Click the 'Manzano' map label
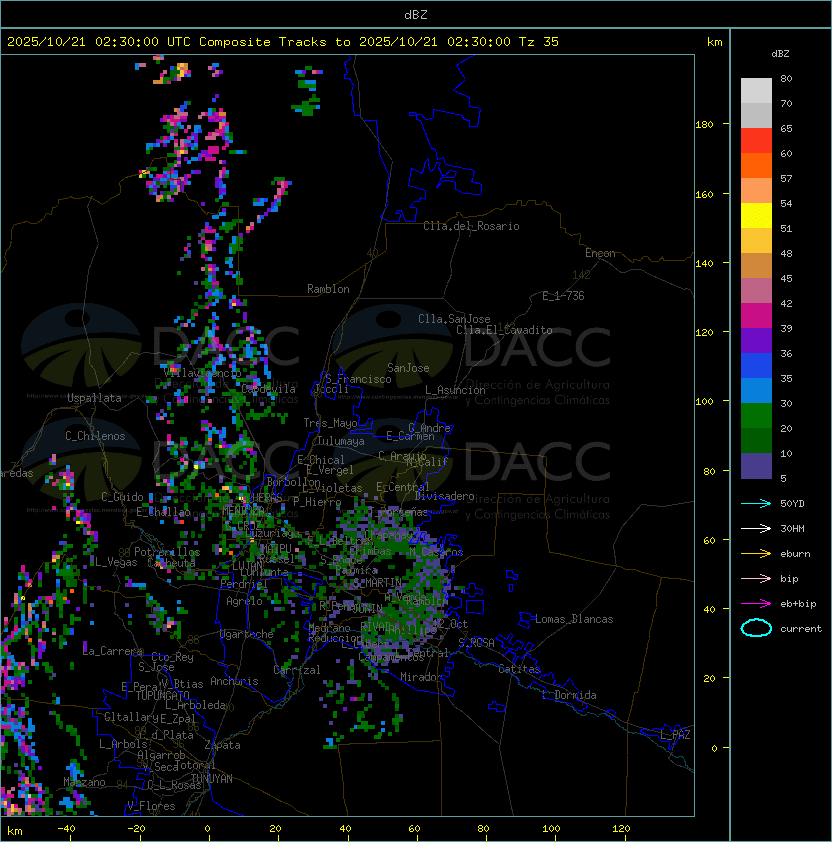The height and width of the screenshot is (842, 832). pos(84,782)
